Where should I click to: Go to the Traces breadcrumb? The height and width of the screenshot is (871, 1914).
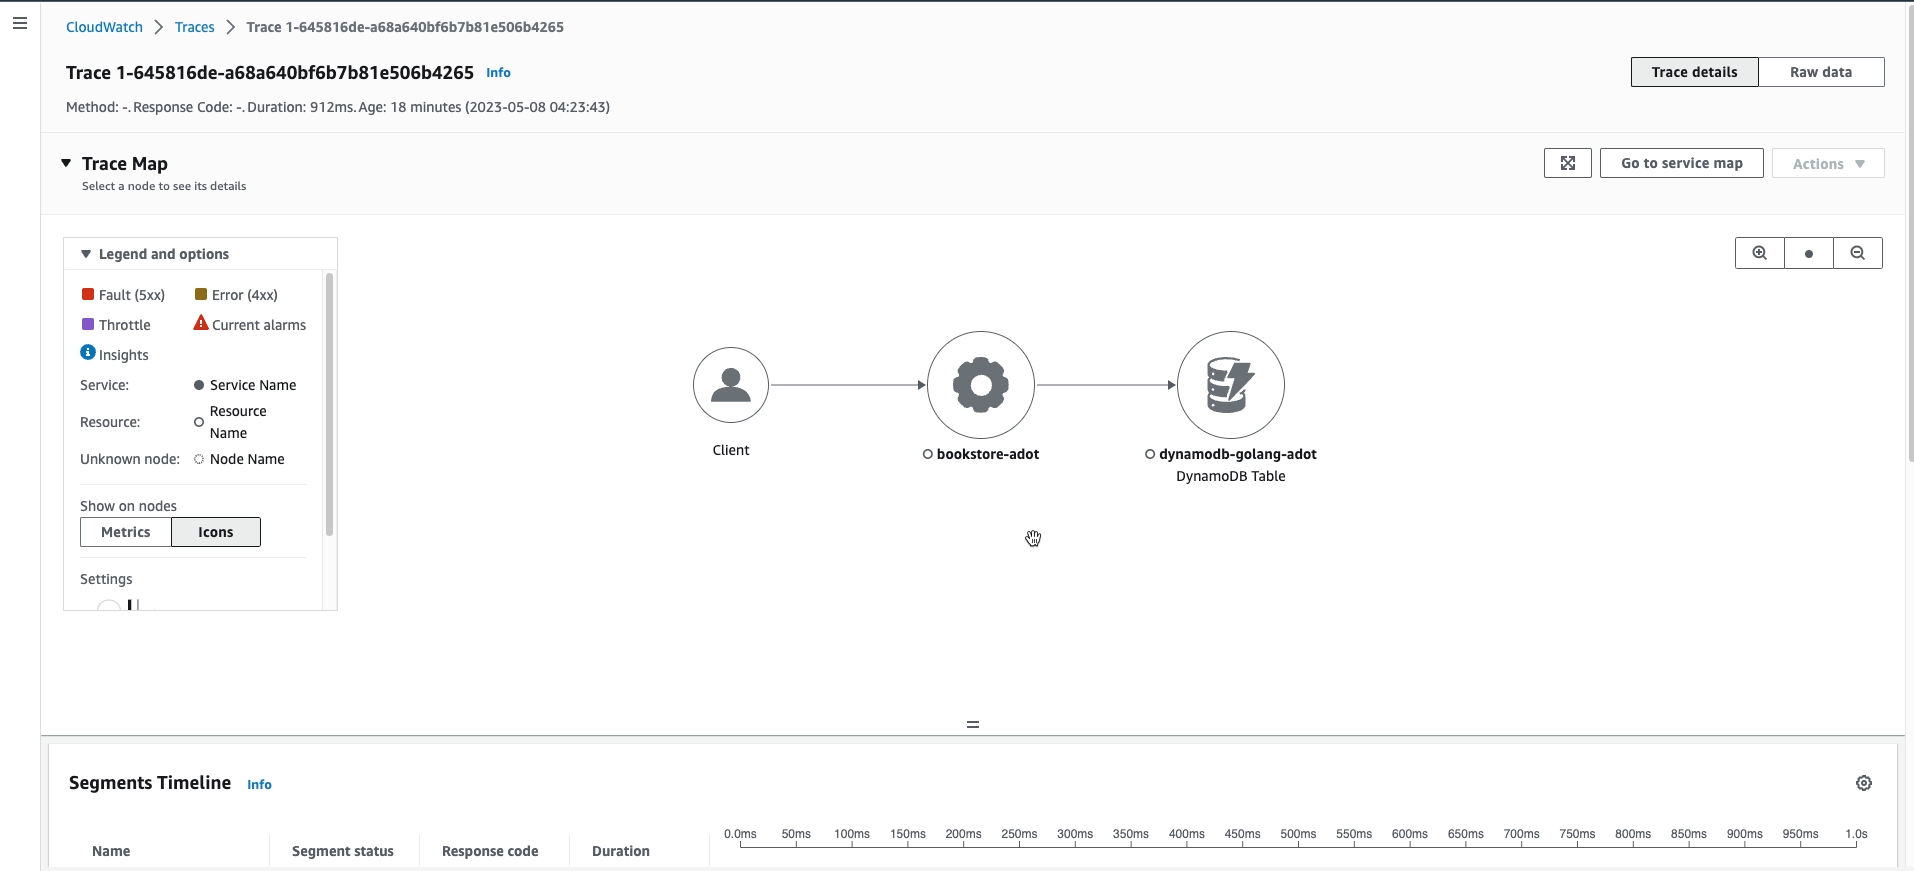point(195,27)
